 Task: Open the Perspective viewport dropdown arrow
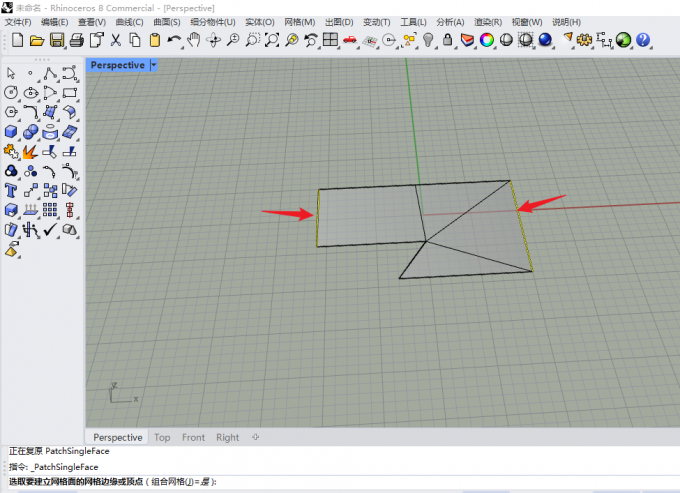click(x=154, y=65)
